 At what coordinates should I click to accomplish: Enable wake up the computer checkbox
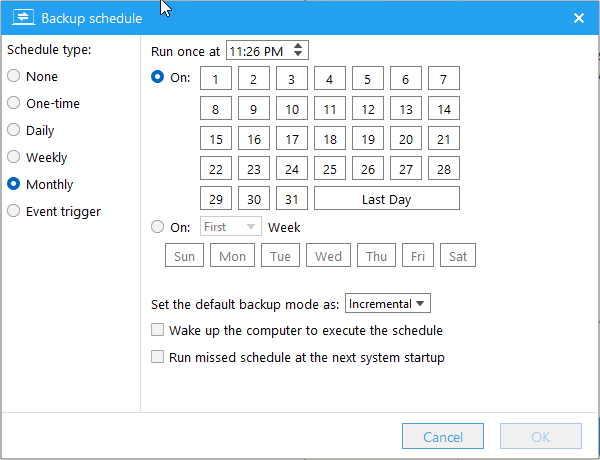(x=157, y=330)
